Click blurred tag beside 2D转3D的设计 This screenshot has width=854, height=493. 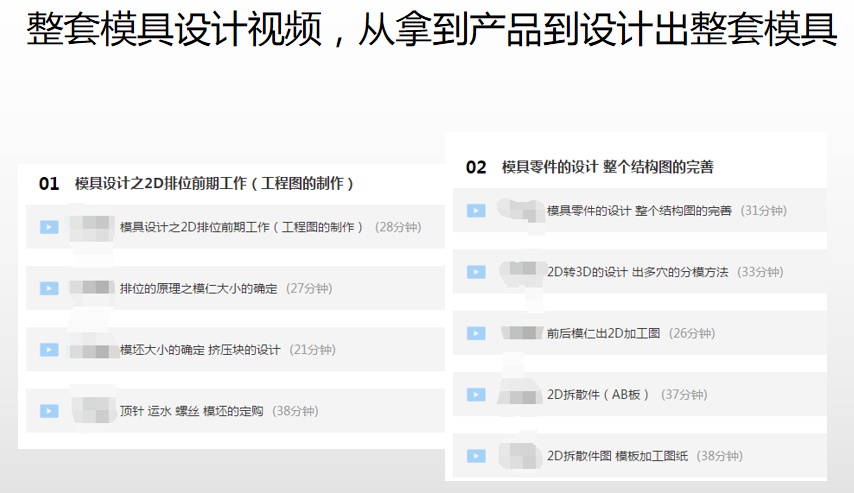point(522,271)
